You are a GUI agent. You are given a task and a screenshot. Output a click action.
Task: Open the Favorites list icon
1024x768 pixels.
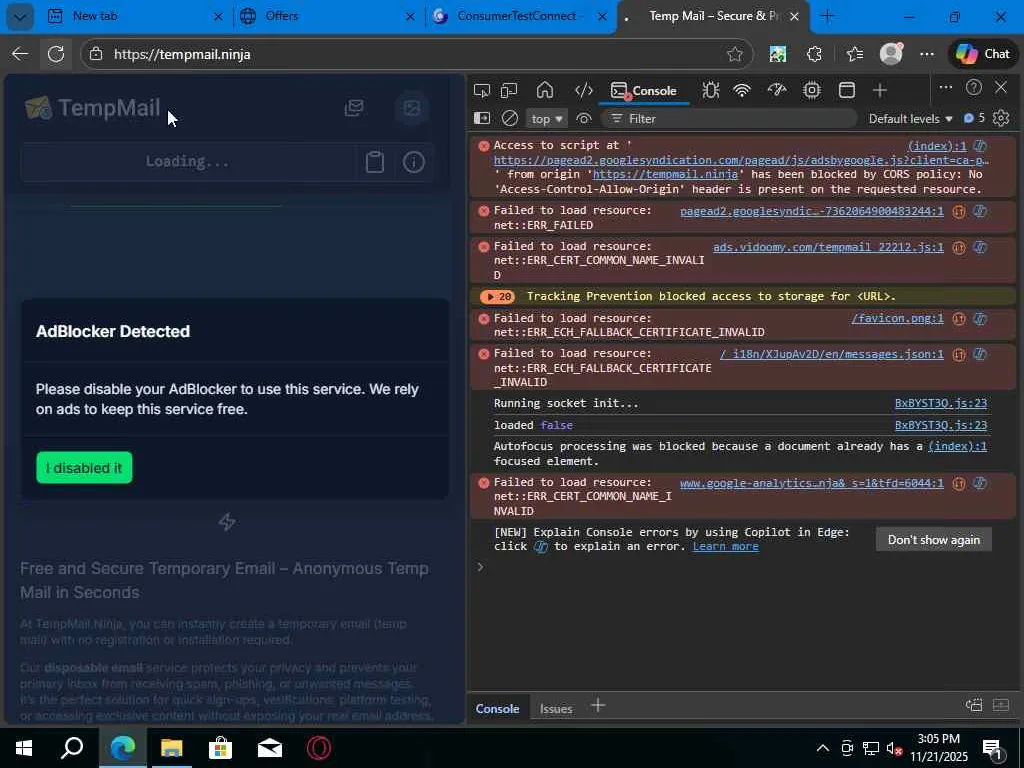tap(854, 54)
